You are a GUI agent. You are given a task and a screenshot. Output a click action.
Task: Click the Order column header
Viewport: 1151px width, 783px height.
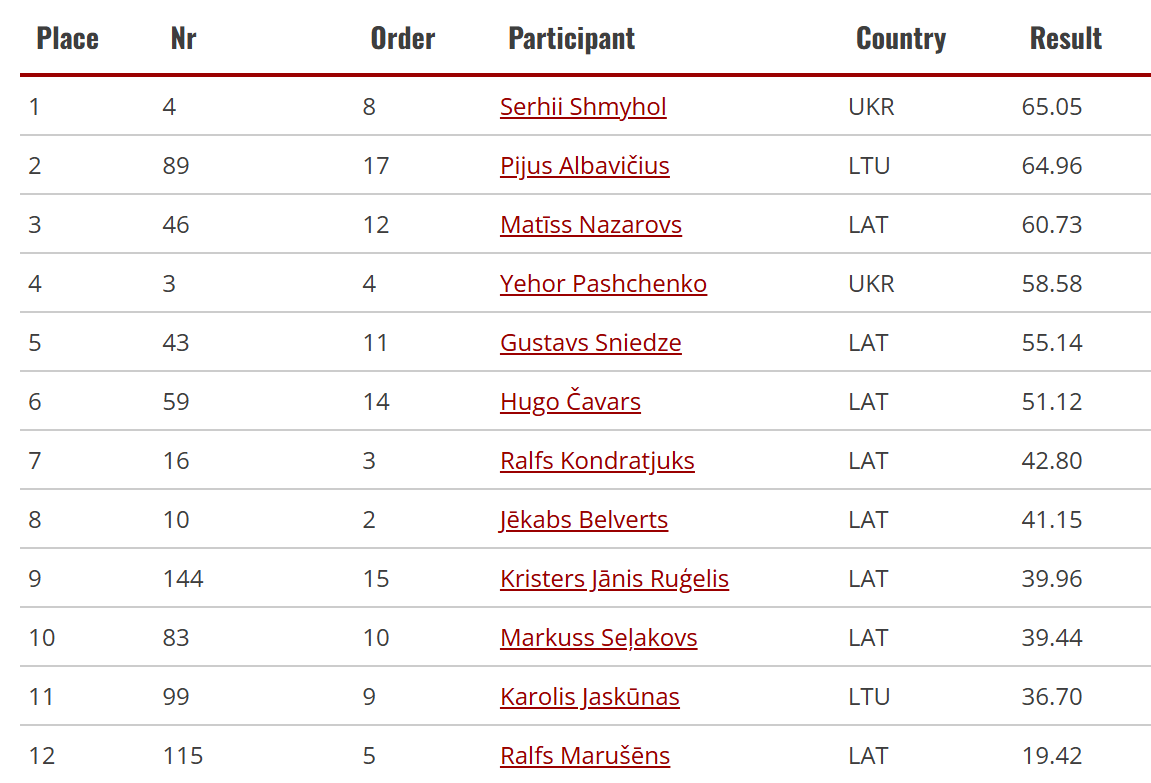click(402, 38)
